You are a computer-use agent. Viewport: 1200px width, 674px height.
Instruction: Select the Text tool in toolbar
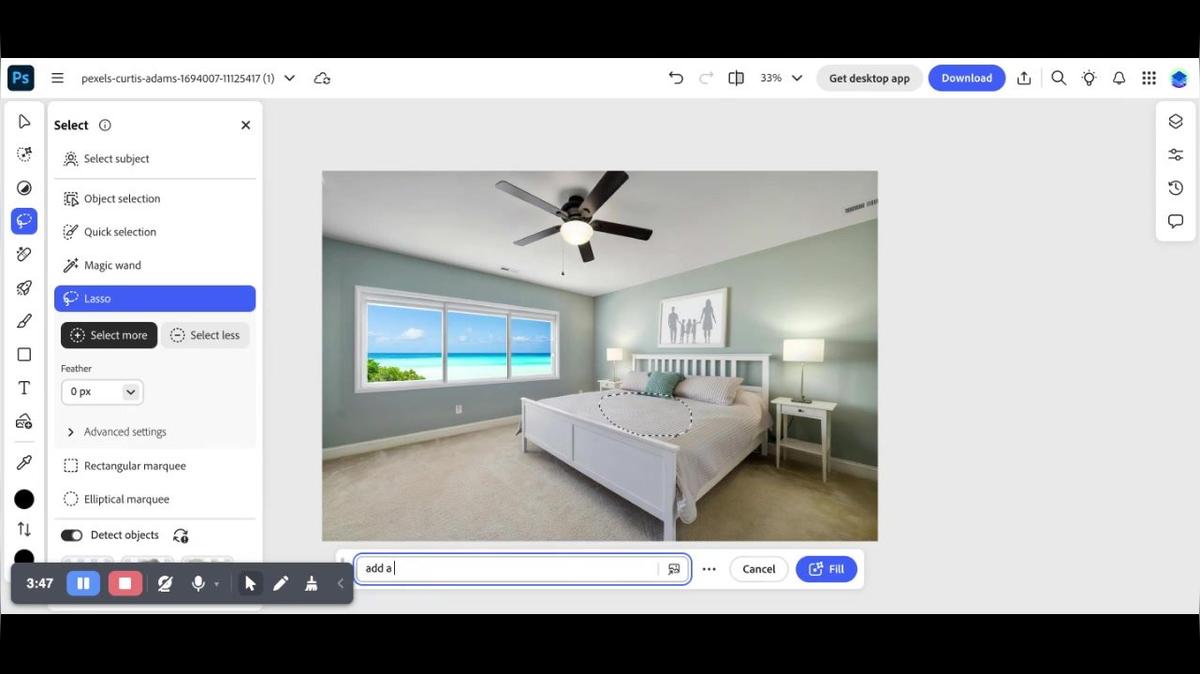[x=24, y=388]
